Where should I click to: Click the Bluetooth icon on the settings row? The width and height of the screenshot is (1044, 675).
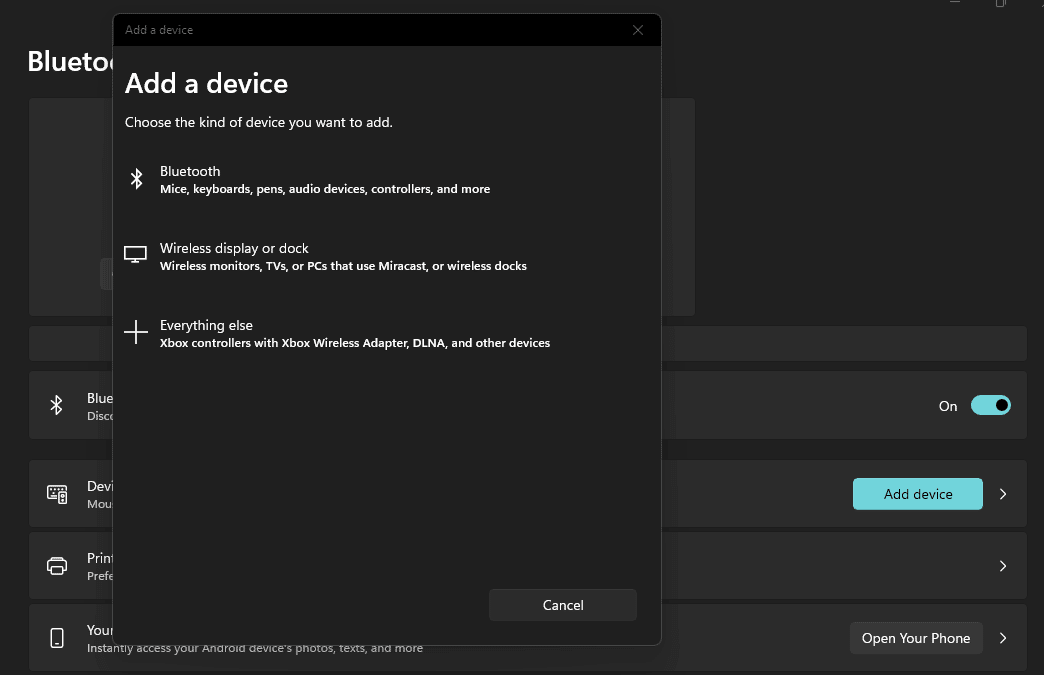[x=57, y=405]
